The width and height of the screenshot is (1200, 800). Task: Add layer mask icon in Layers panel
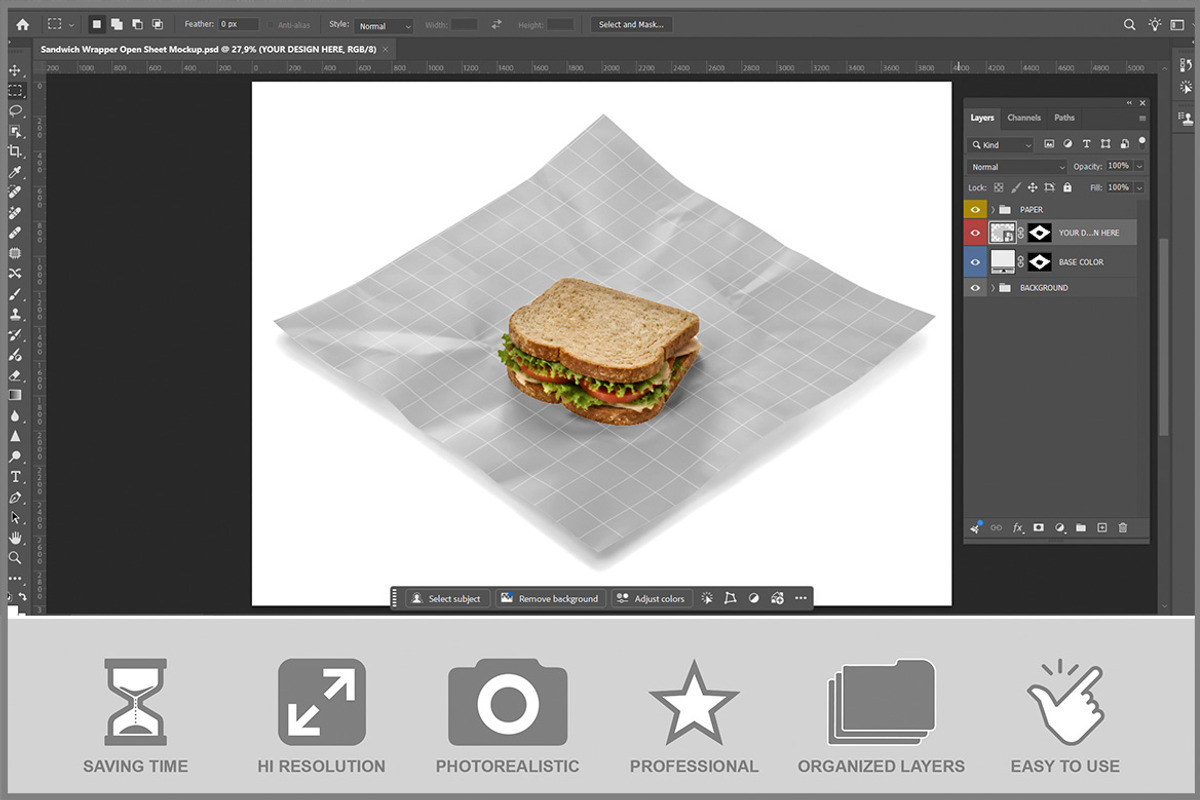coord(1039,528)
